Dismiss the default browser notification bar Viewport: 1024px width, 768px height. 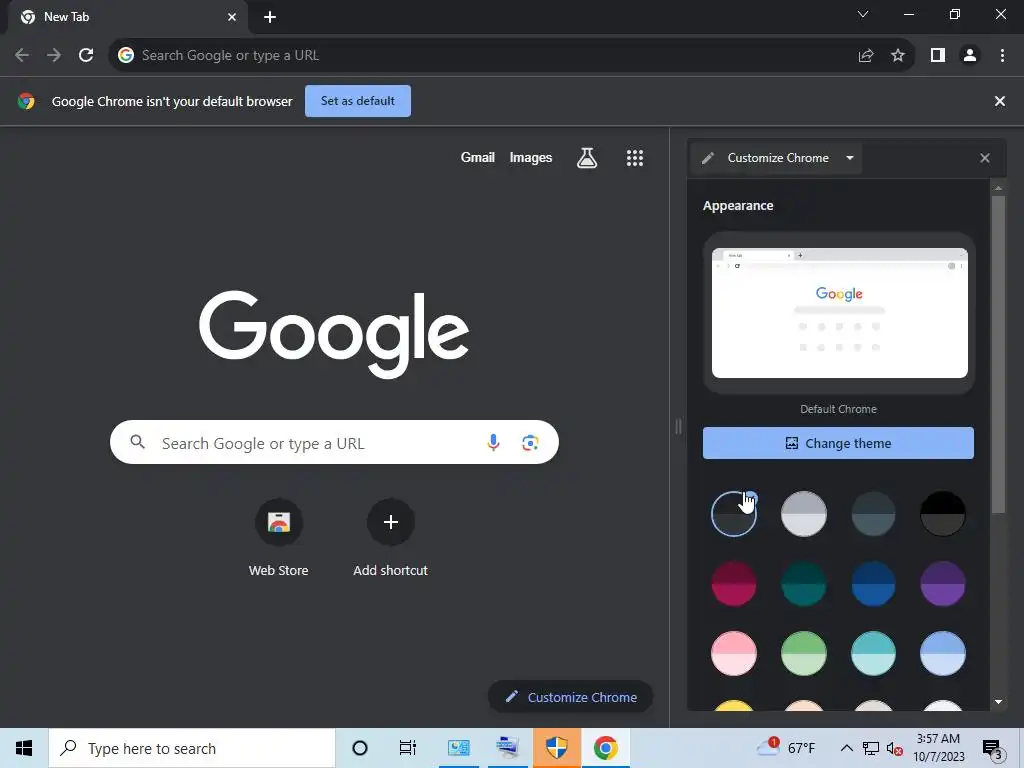tap(999, 101)
